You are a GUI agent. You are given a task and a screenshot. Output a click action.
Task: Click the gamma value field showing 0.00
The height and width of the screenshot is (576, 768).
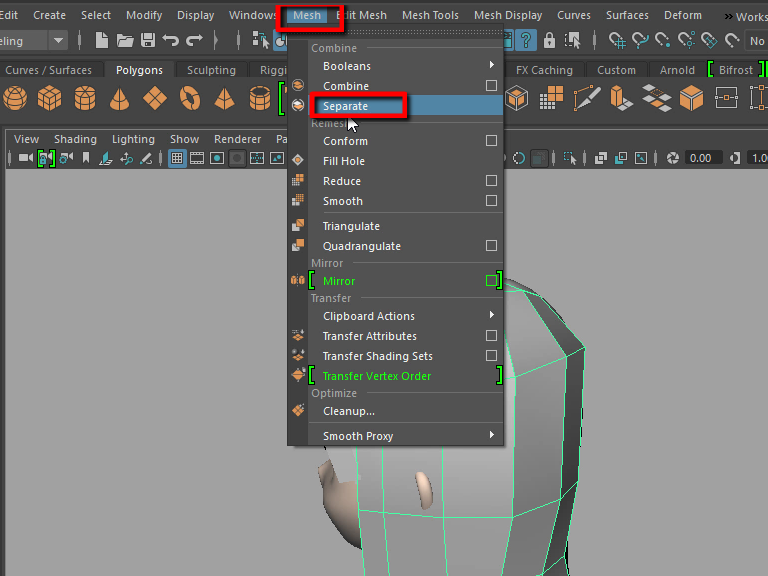tap(700, 158)
